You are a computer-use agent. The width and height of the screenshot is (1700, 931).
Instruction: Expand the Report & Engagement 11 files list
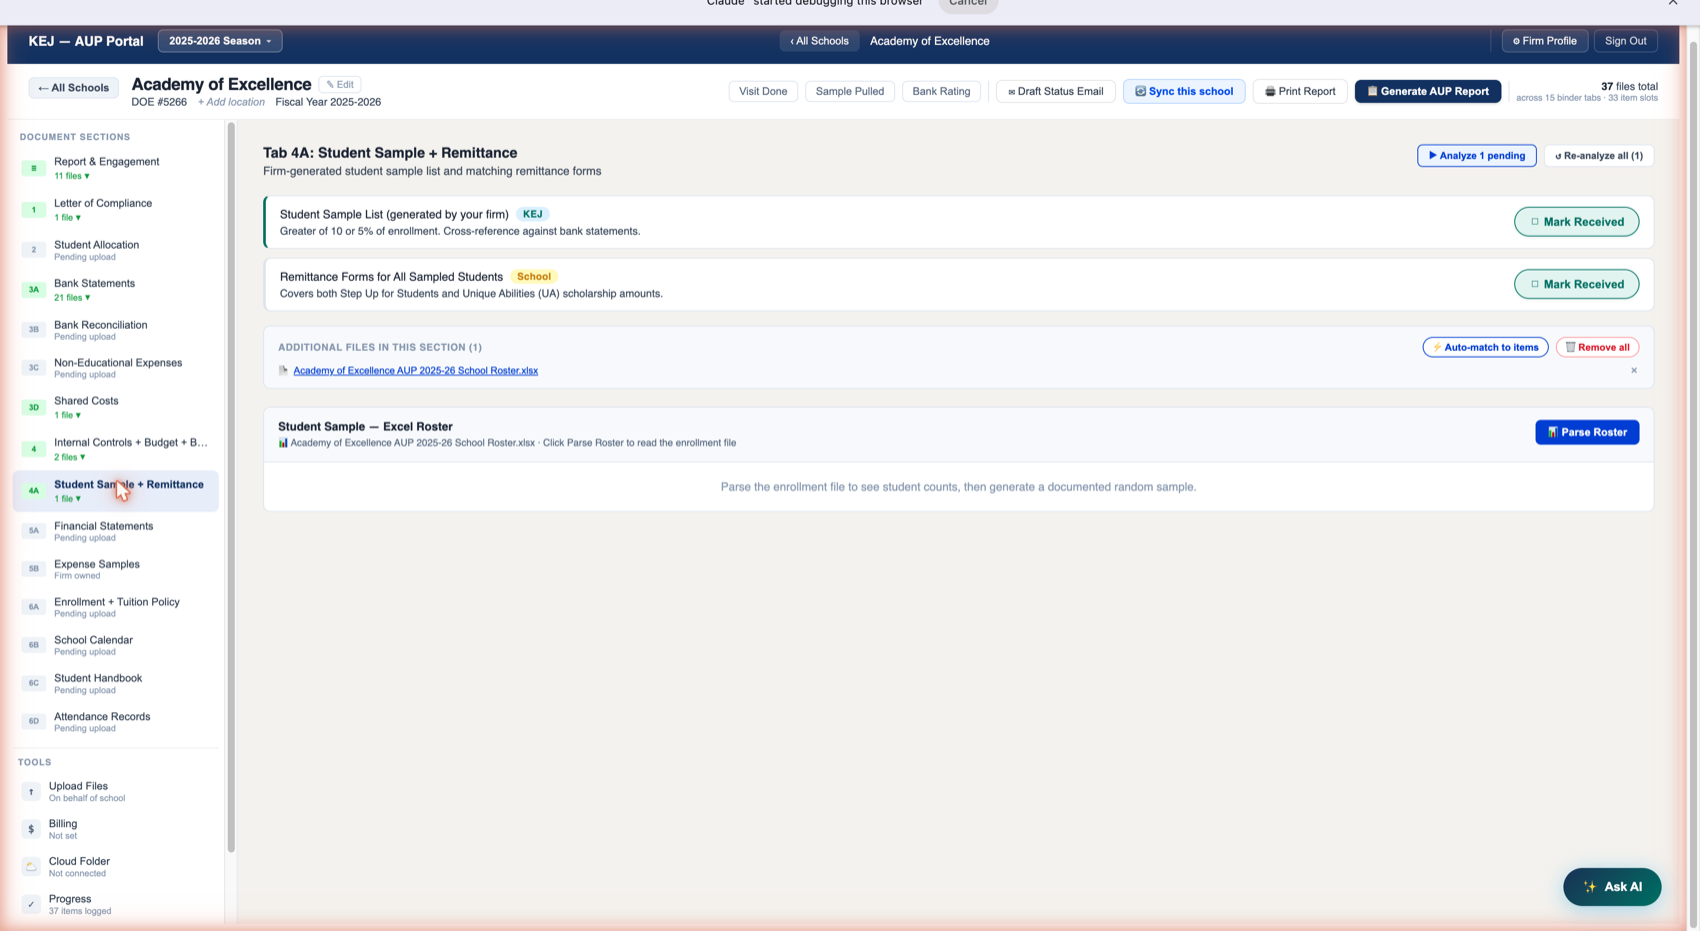click(x=72, y=176)
